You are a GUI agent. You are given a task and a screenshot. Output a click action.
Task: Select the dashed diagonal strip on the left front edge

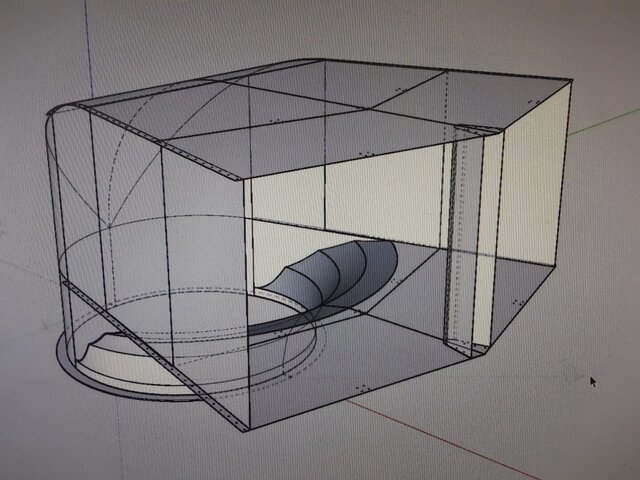point(155,355)
